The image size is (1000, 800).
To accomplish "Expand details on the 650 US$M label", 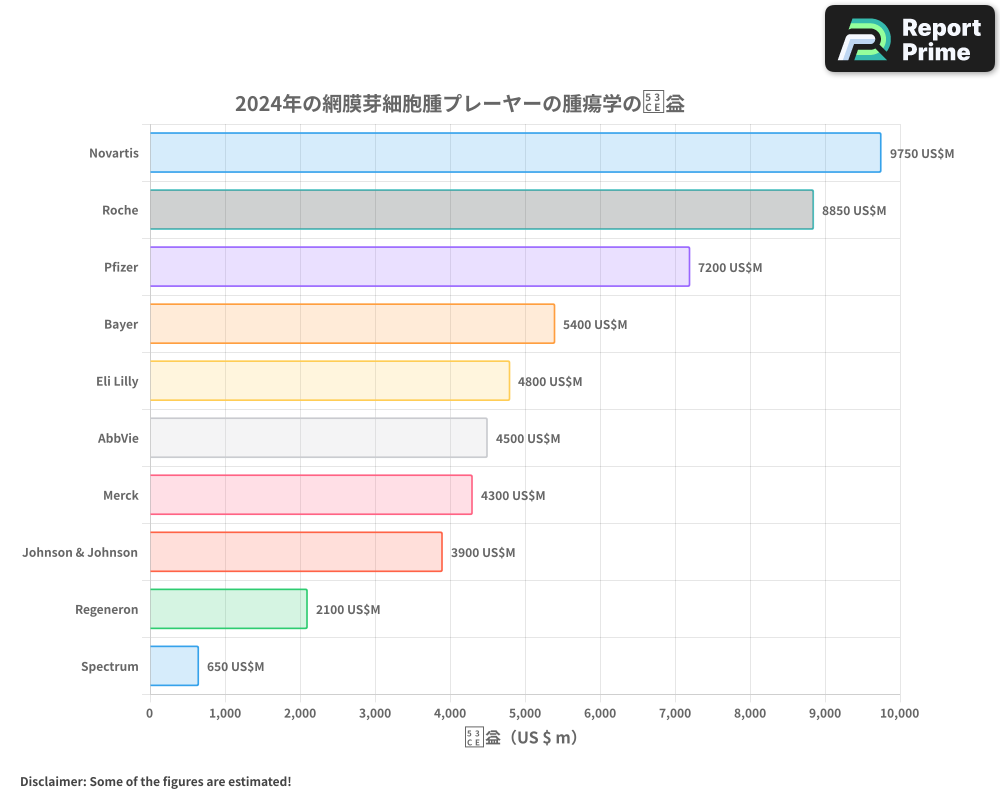I will (236, 666).
